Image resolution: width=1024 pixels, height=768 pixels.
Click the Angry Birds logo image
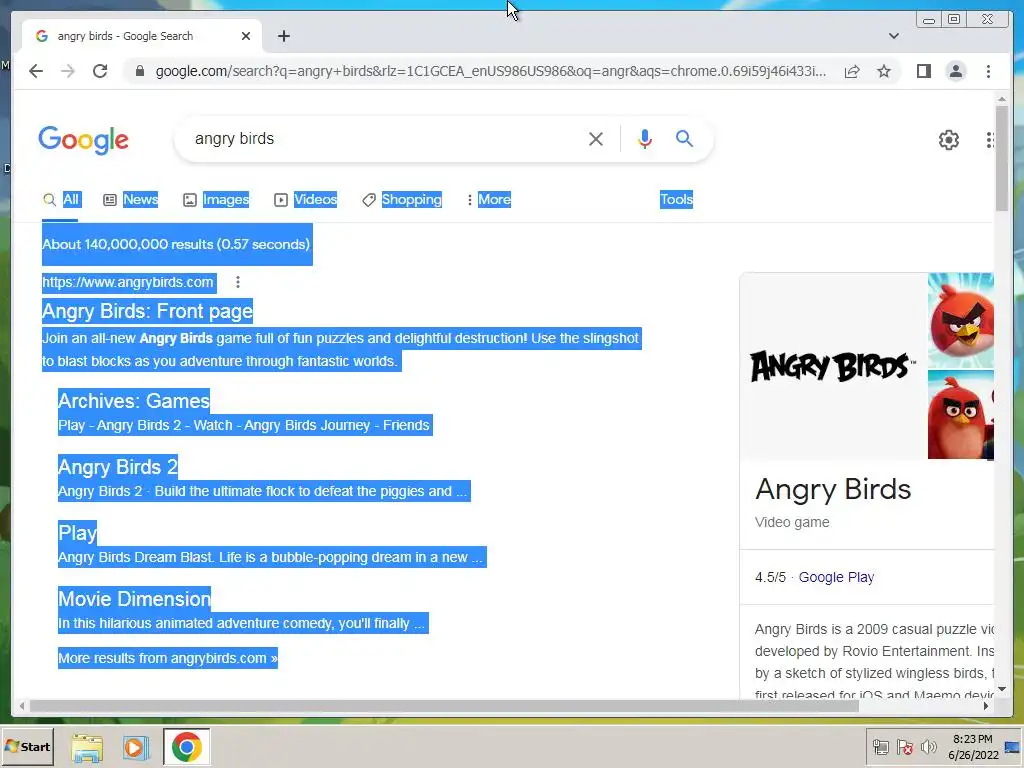[833, 366]
